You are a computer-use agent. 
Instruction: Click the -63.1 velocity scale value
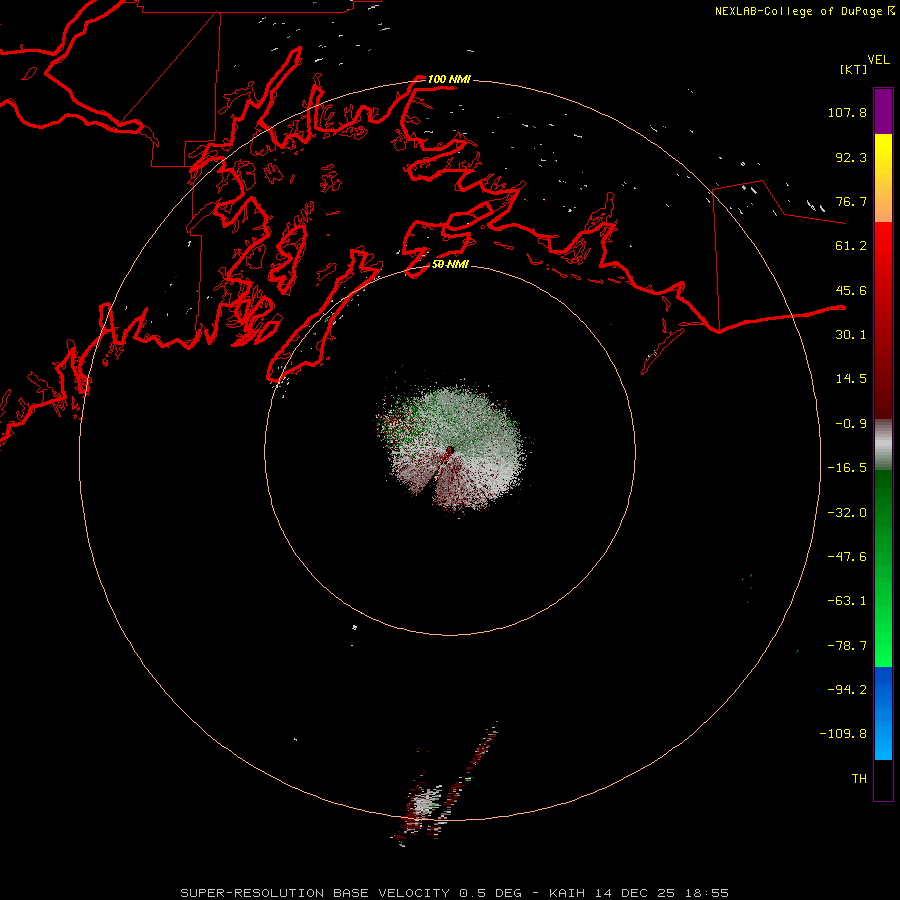click(x=847, y=601)
